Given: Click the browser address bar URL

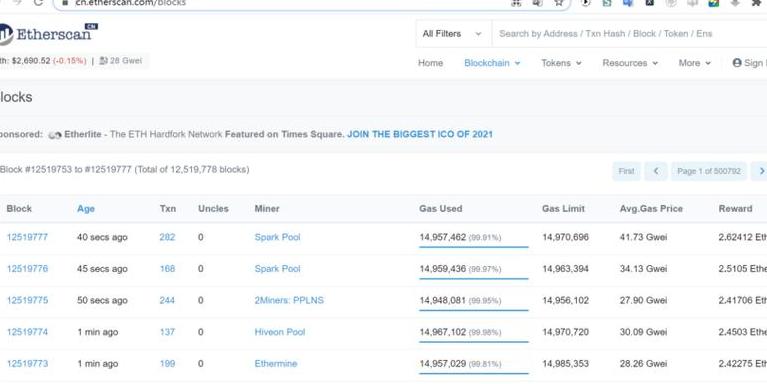Looking at the screenshot, I should coord(131,3).
